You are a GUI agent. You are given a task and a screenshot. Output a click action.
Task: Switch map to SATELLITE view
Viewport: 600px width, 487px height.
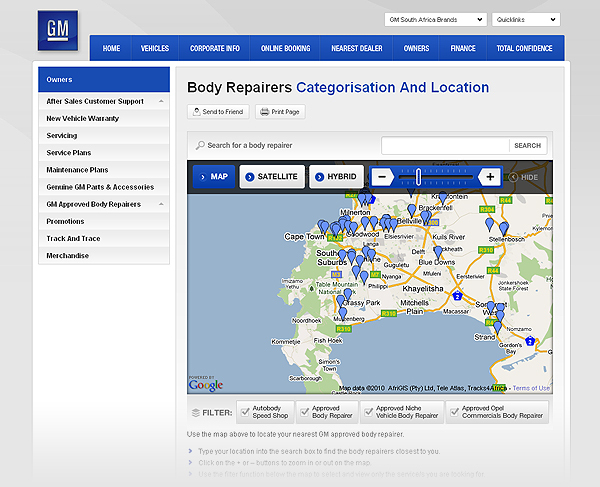pos(272,177)
